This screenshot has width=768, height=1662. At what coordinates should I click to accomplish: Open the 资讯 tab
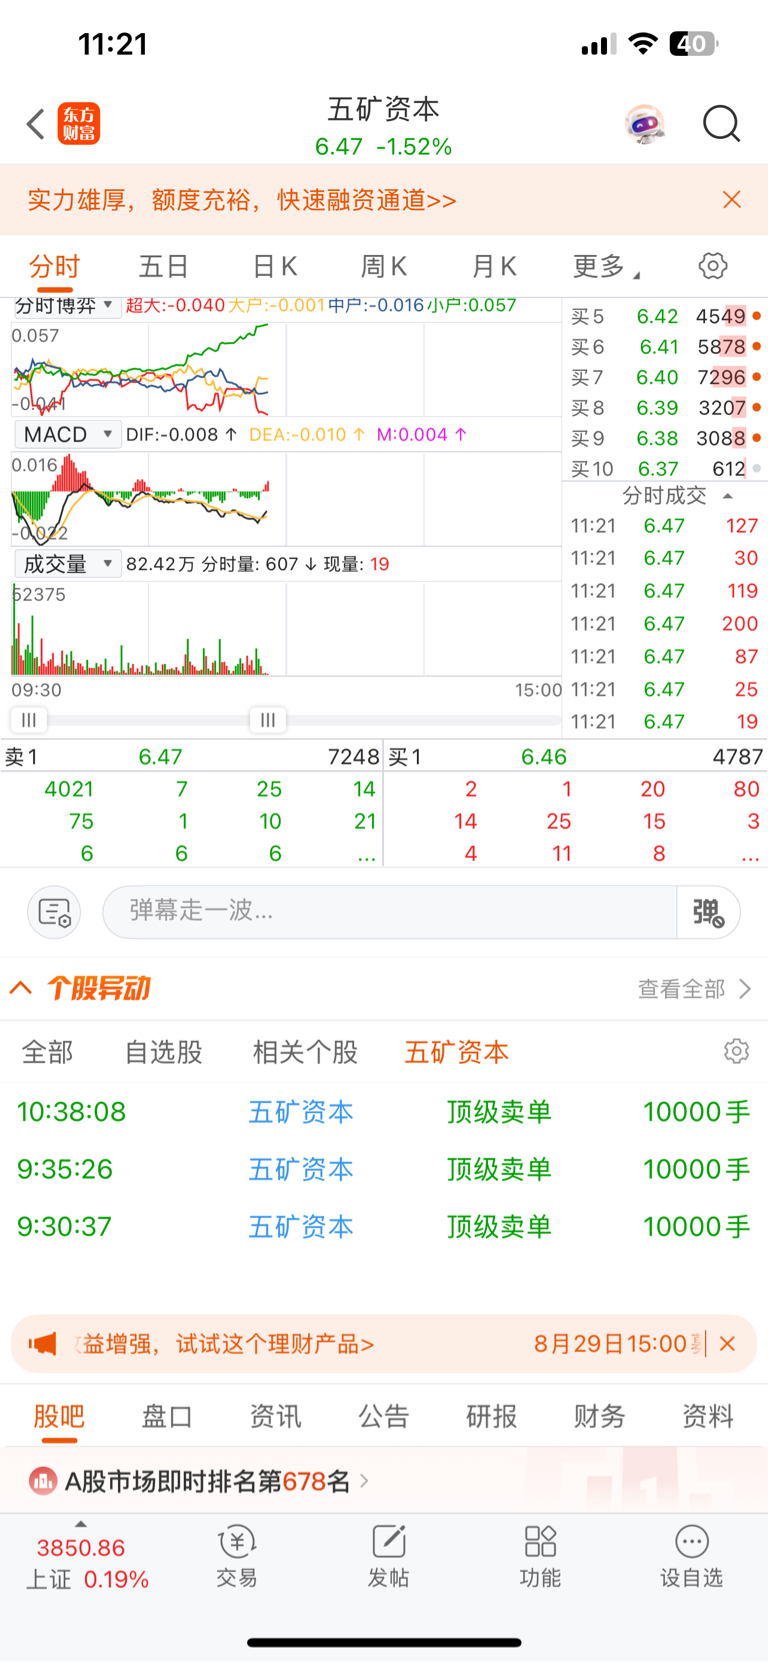pyautogui.click(x=275, y=1416)
